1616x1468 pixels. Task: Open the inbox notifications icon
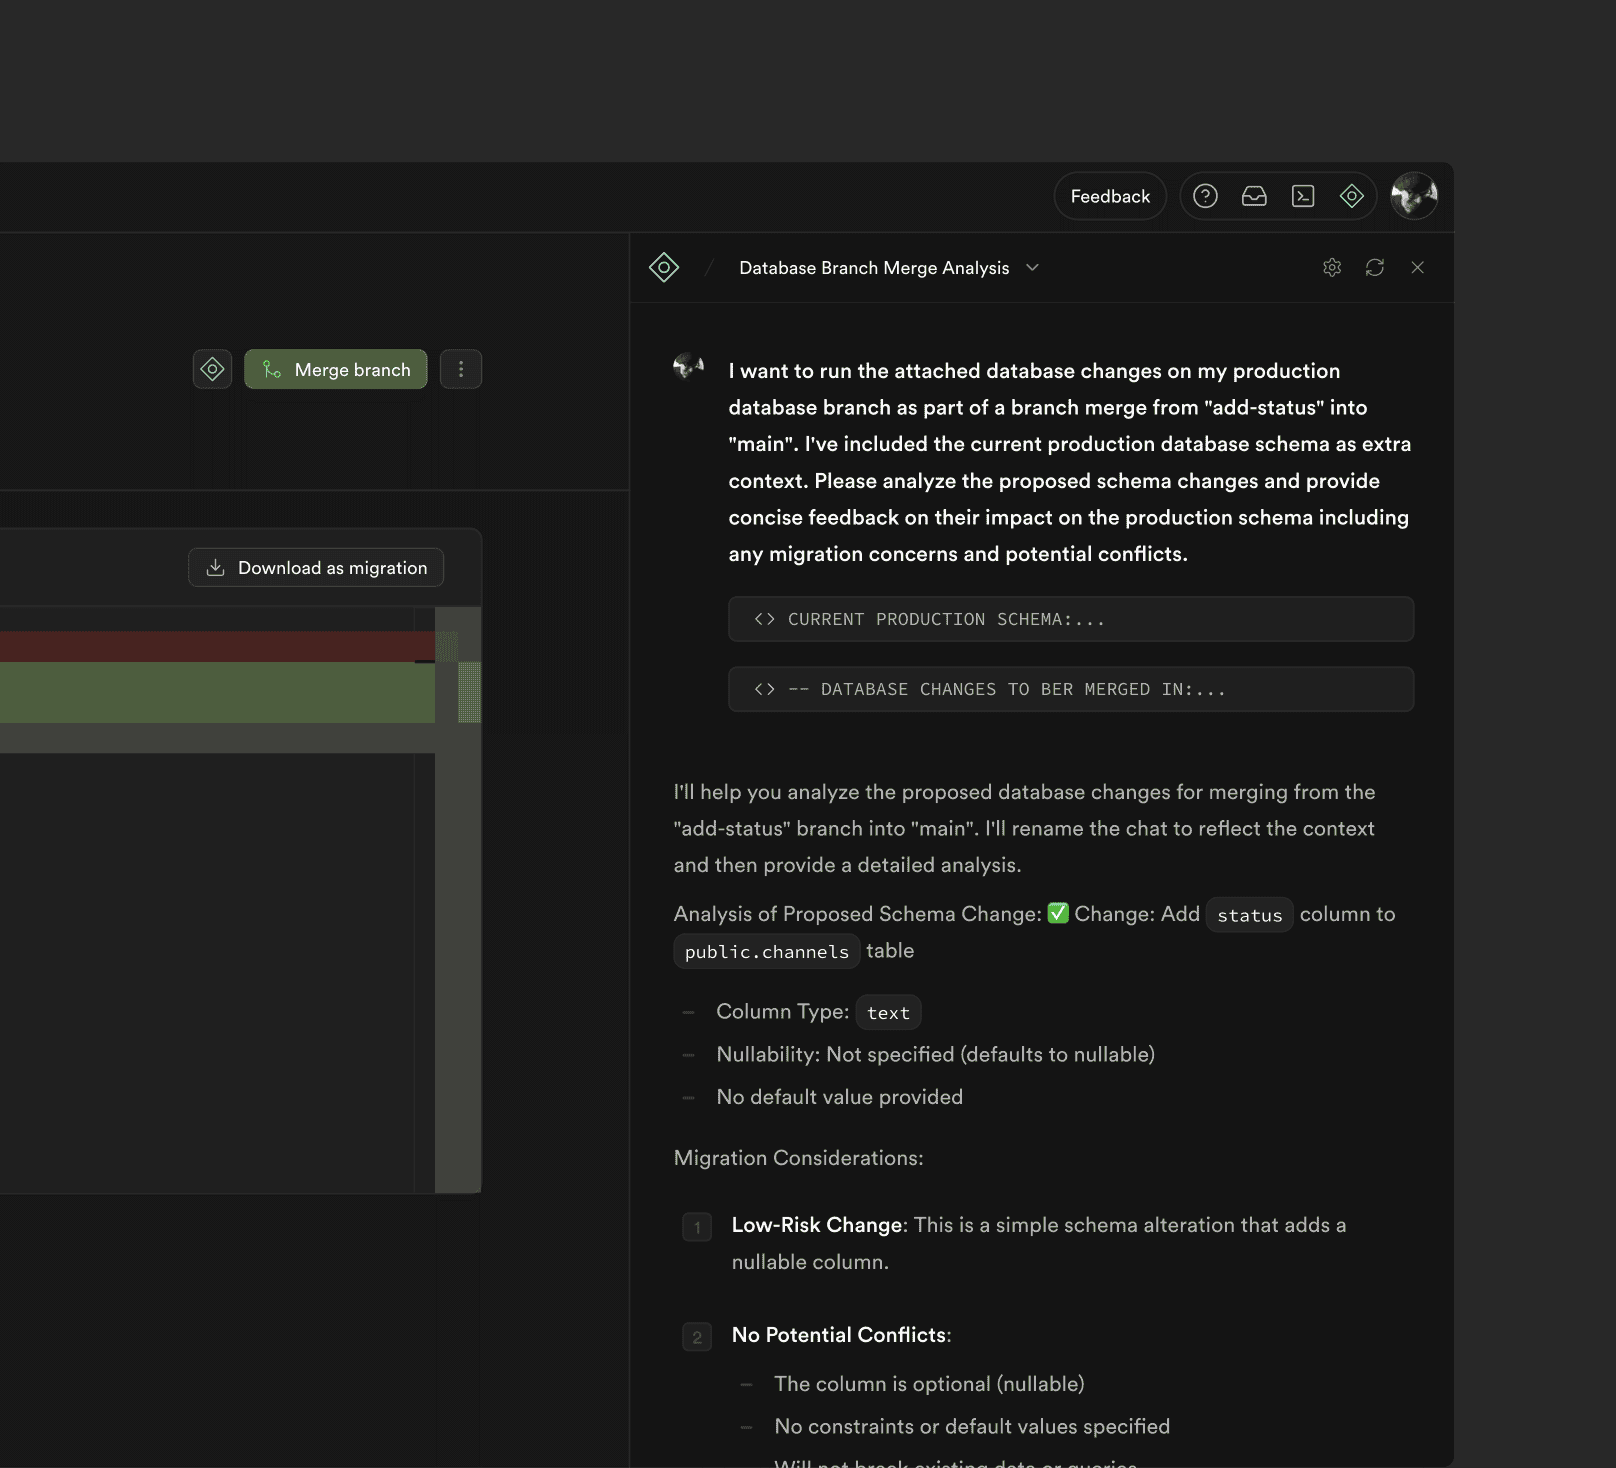[x=1254, y=196]
